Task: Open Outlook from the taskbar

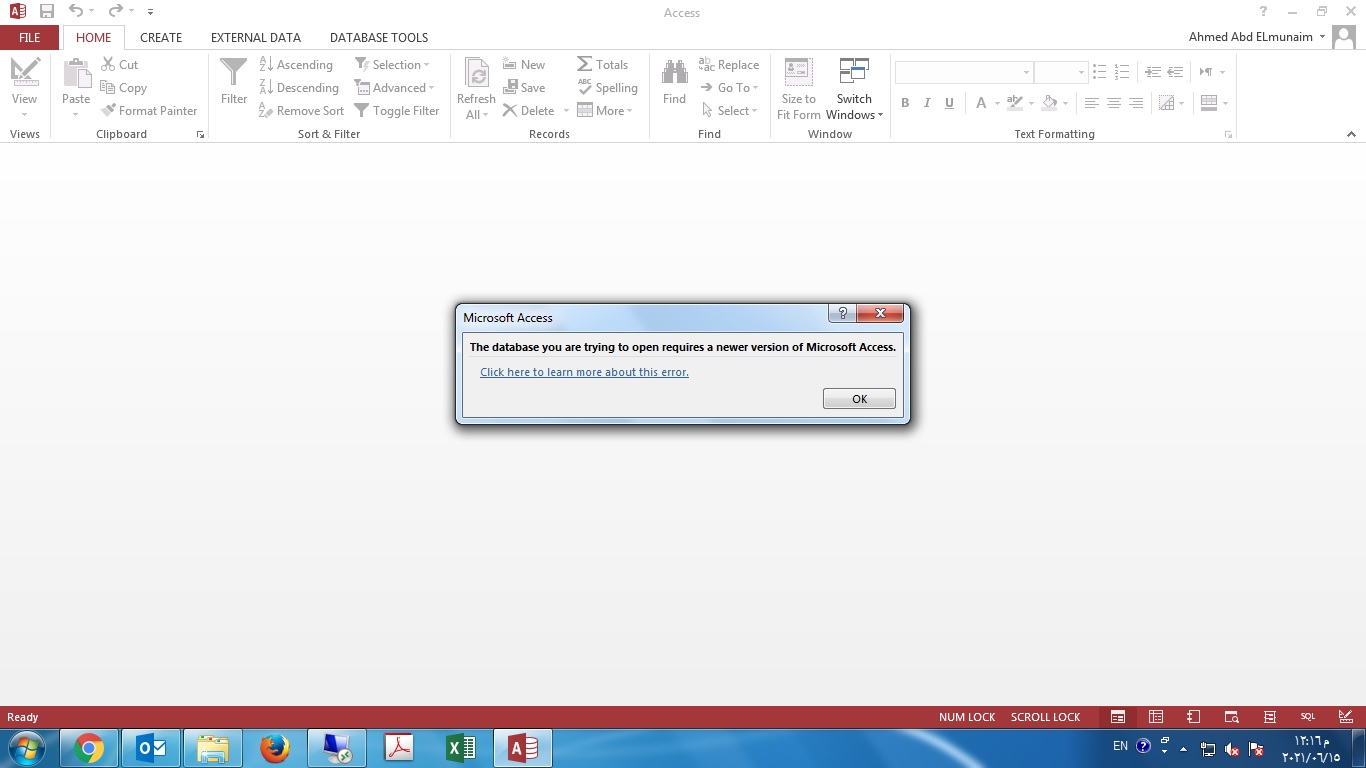Action: [151, 748]
